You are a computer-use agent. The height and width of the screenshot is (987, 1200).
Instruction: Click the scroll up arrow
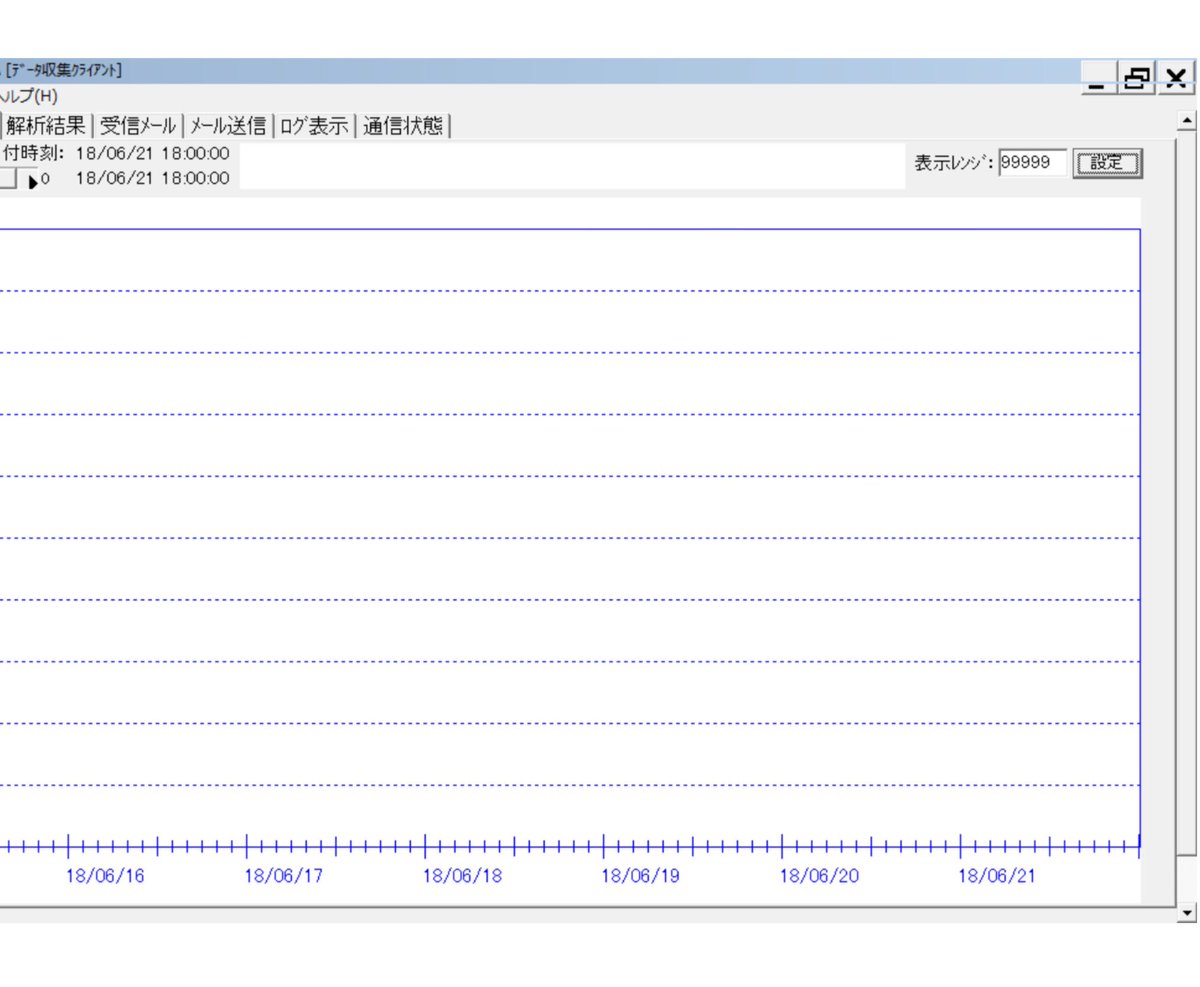tap(1187, 121)
